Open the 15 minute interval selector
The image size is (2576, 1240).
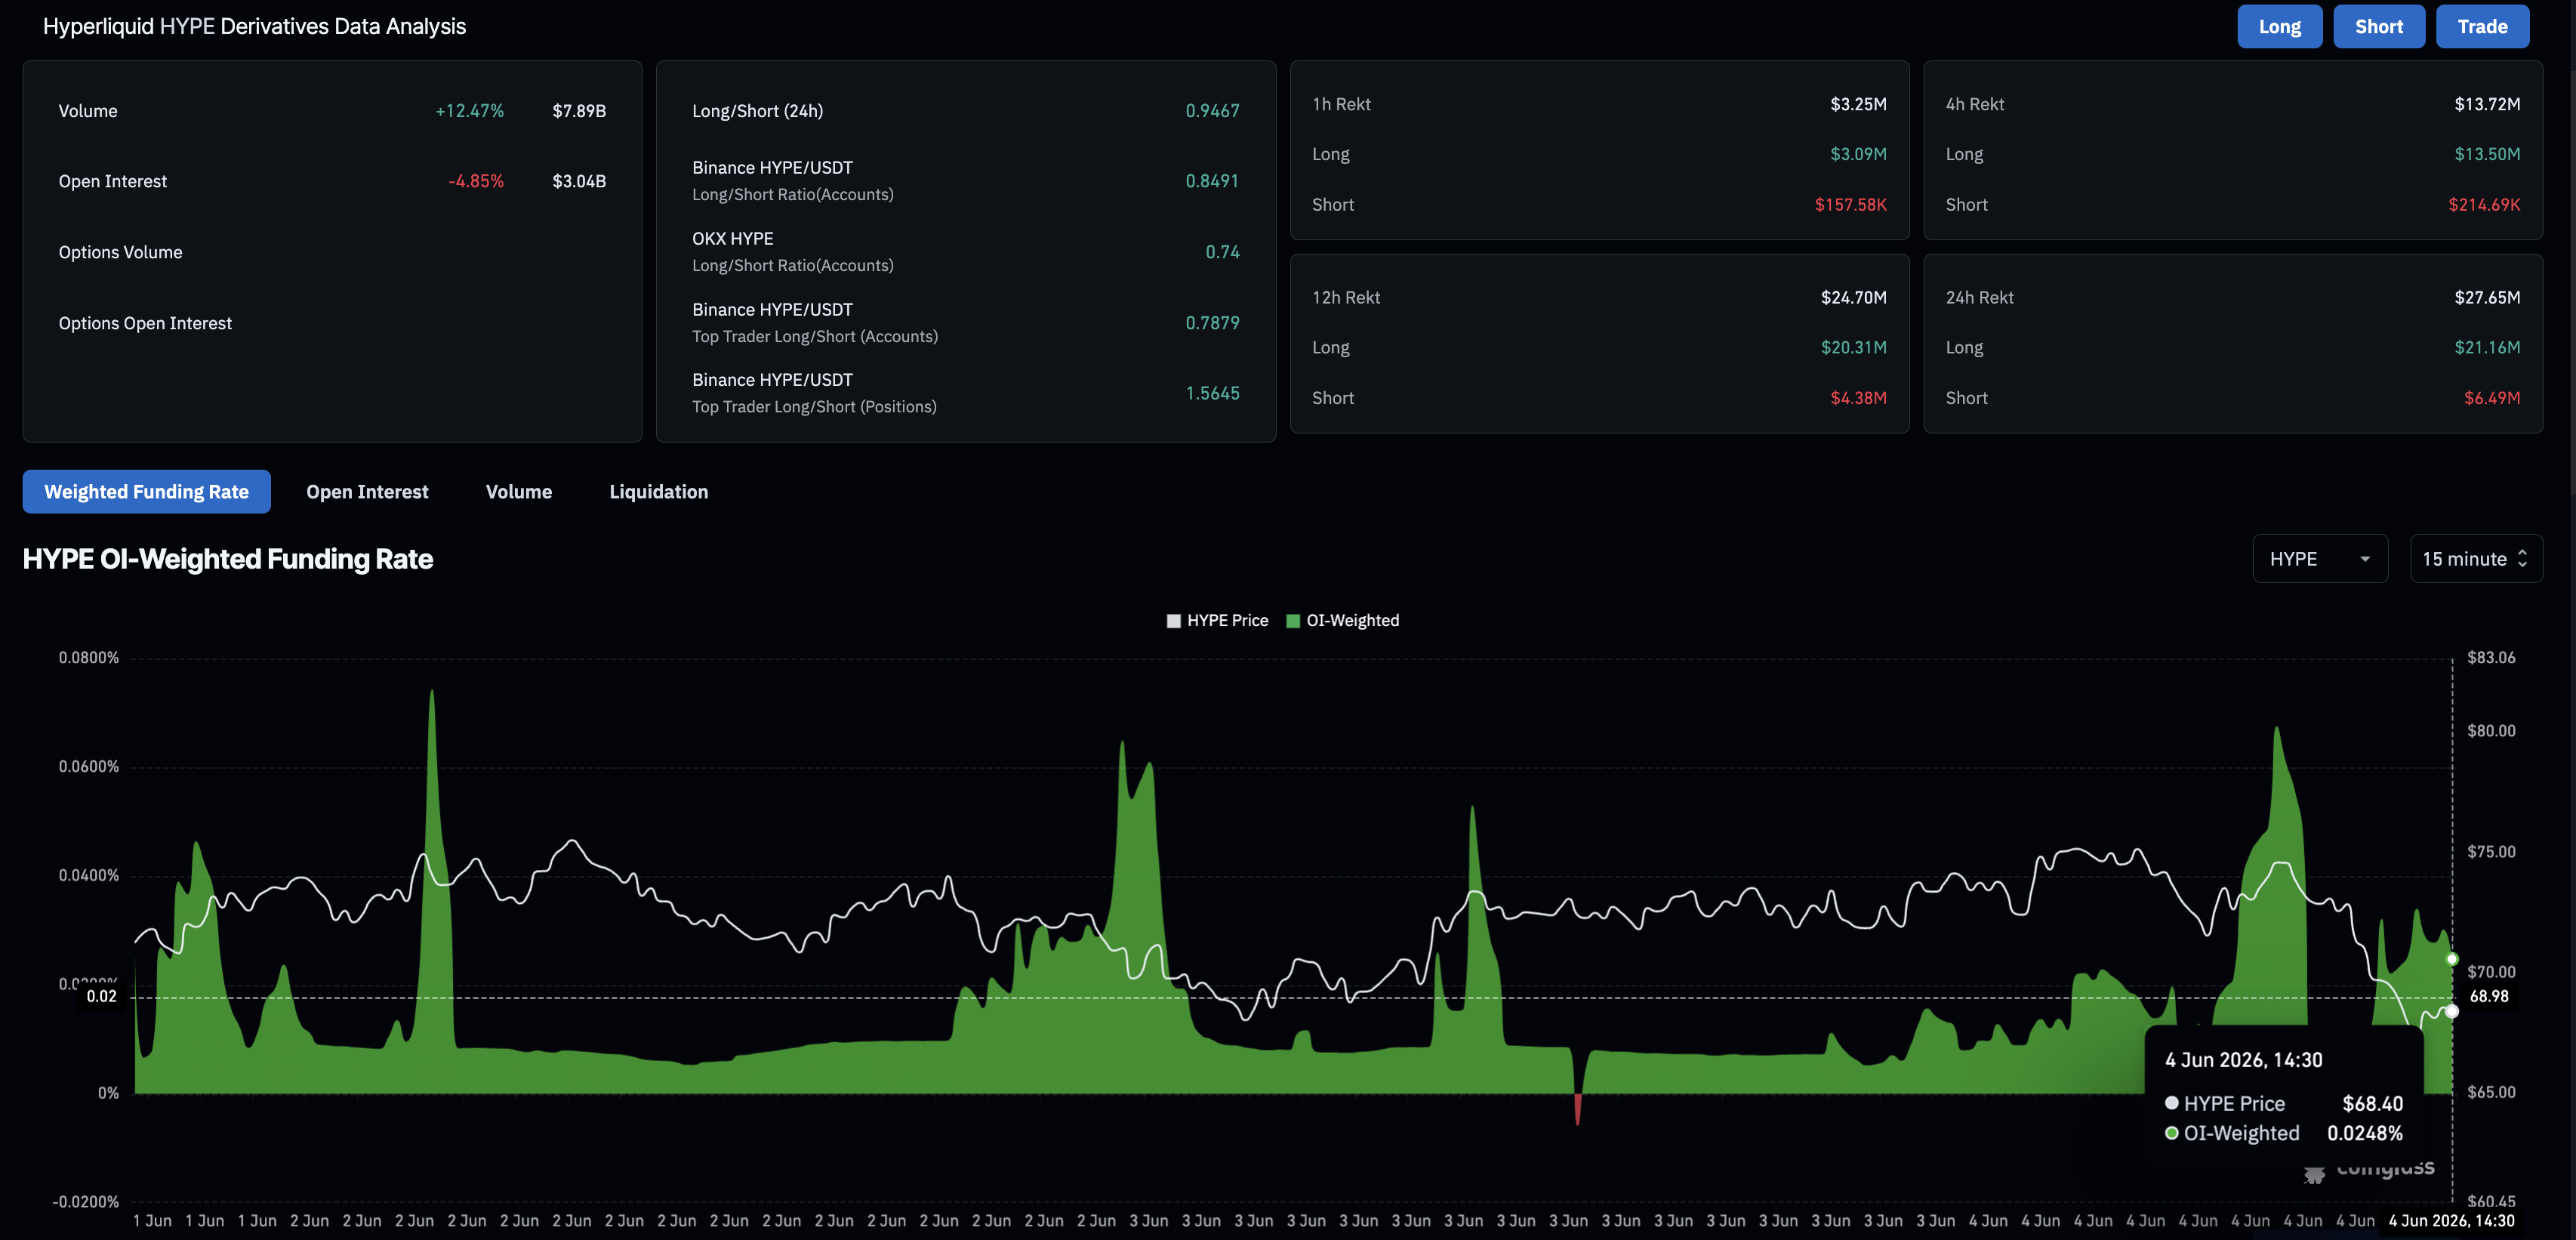pyautogui.click(x=2476, y=559)
